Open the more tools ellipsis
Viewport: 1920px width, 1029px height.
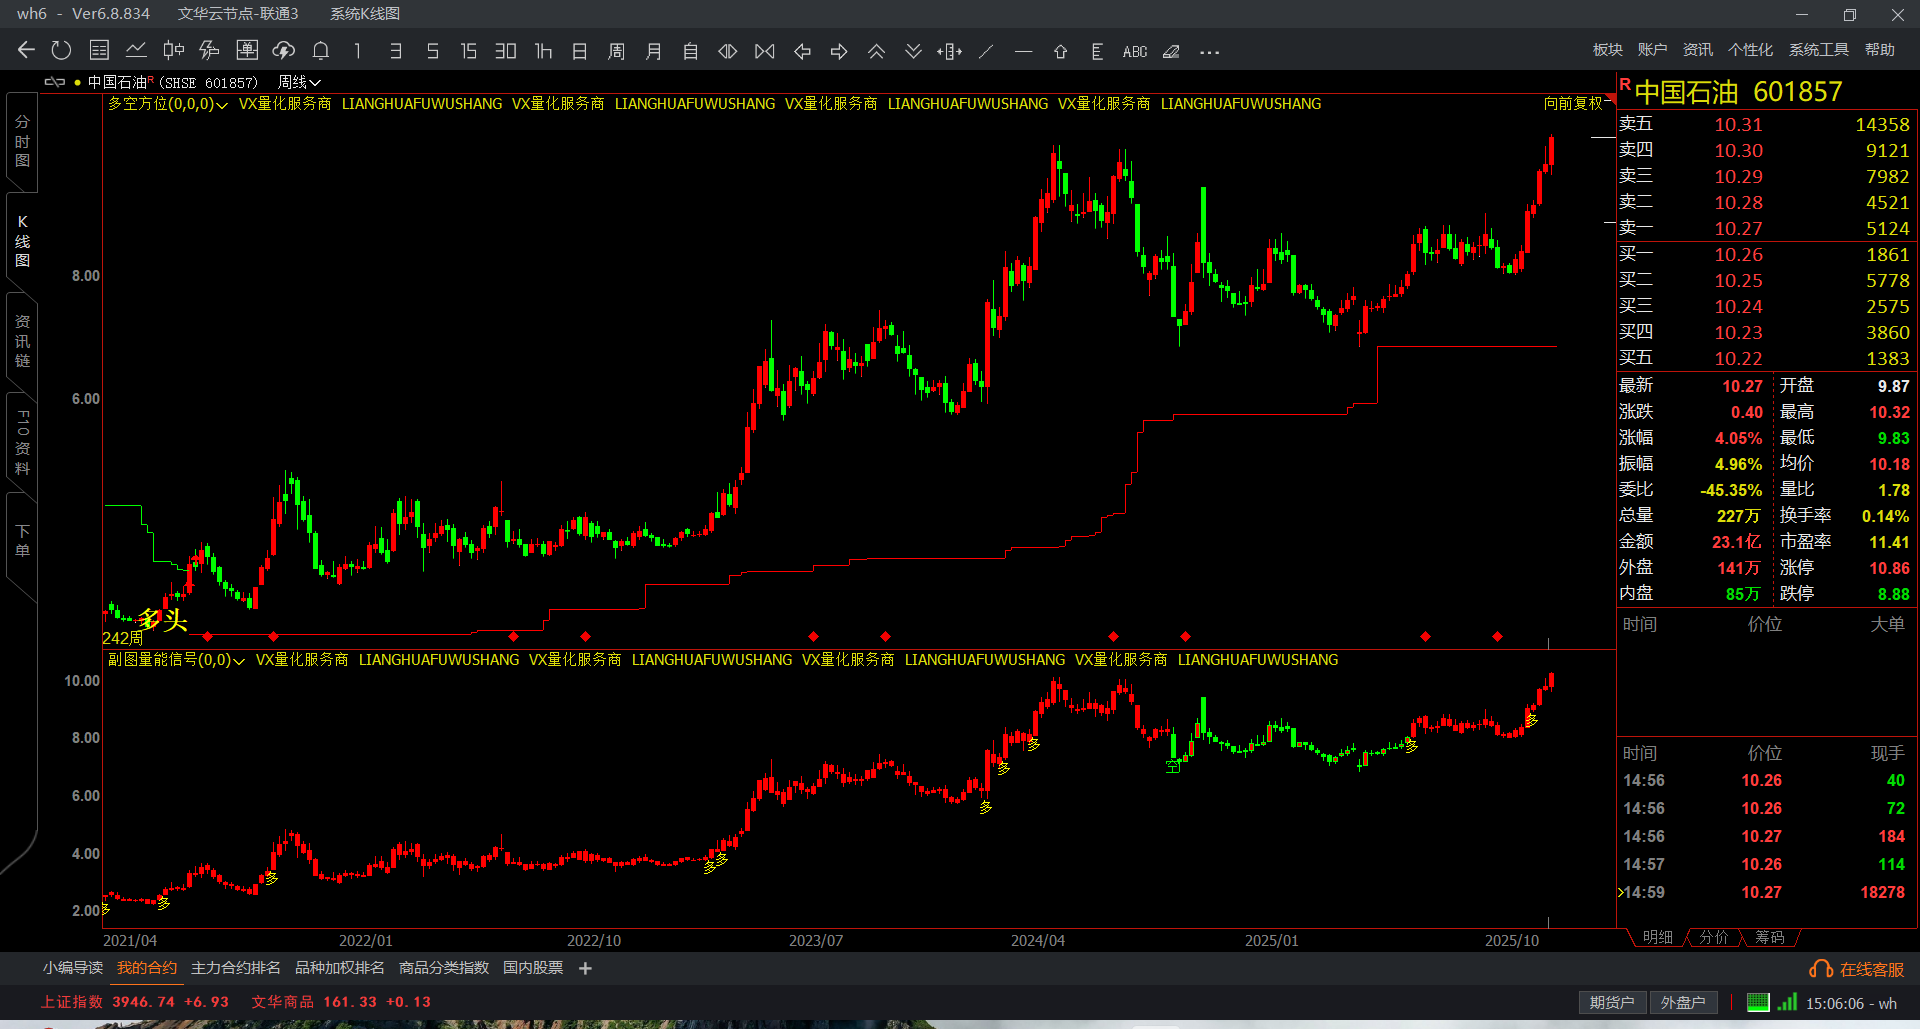coord(1209,51)
